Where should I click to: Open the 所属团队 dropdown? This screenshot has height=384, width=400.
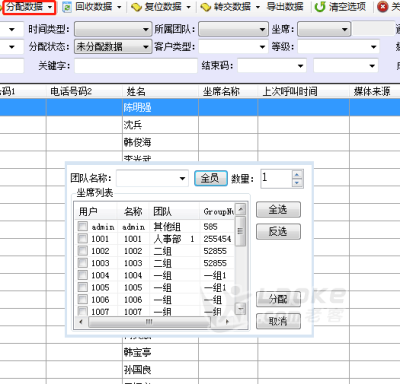click(233, 29)
